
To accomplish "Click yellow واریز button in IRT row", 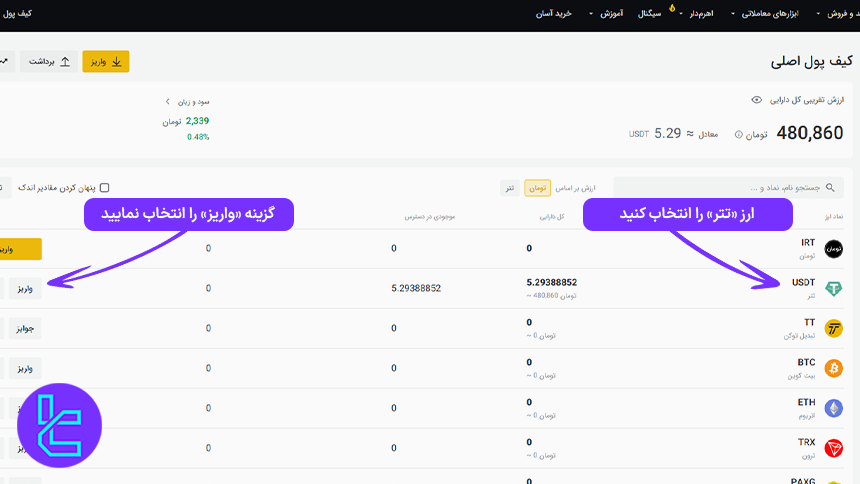I will point(20,249).
